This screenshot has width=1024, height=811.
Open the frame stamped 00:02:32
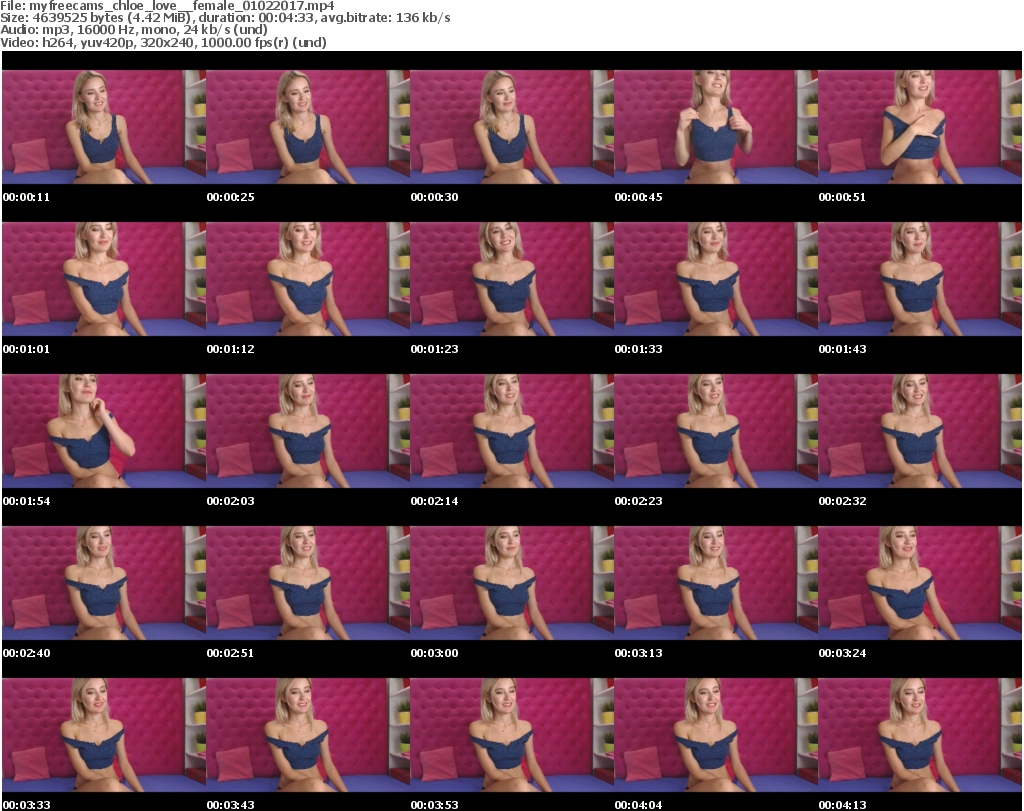click(x=920, y=431)
